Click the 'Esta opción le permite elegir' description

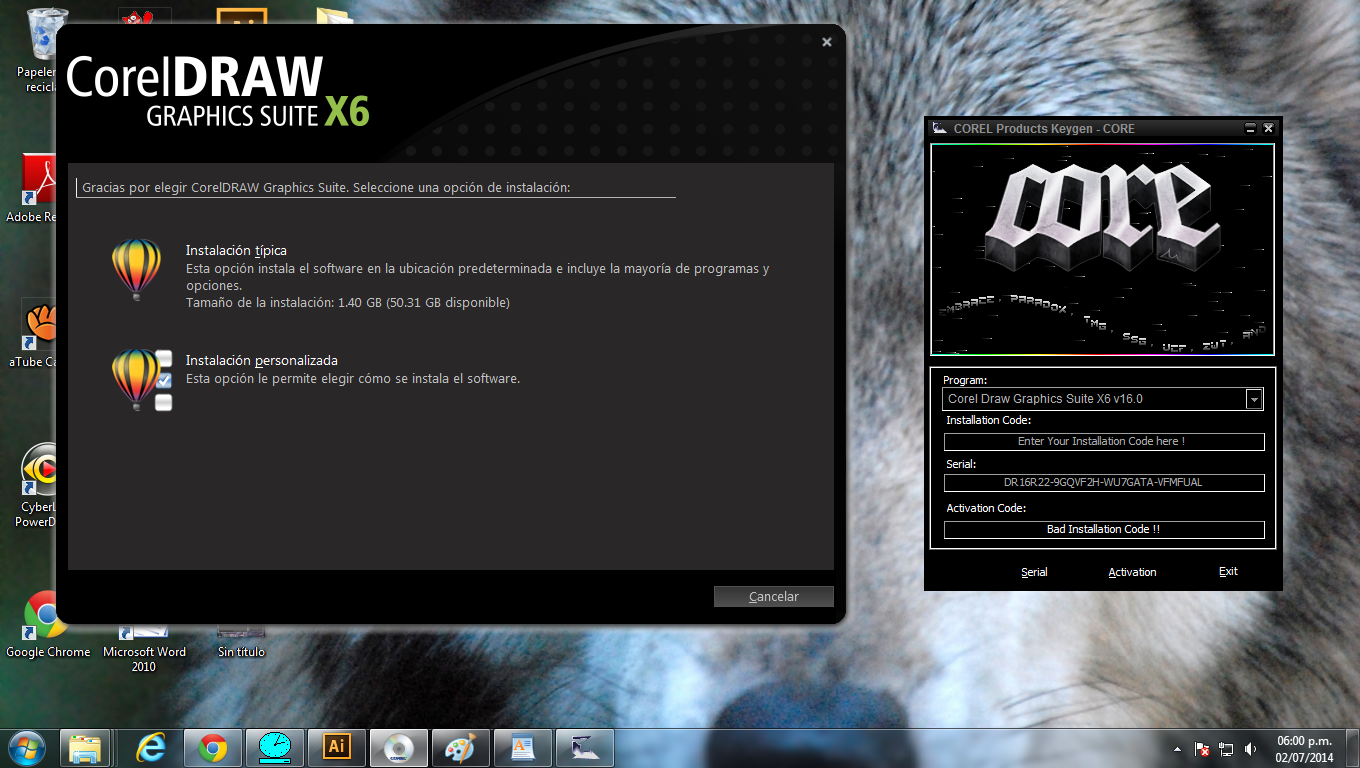pyautogui.click(x=353, y=379)
